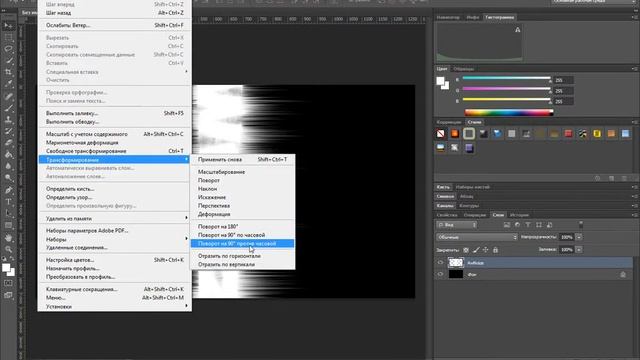This screenshot has height=360, width=640.
Task: Select the Magic Wand tool
Action: [8, 61]
